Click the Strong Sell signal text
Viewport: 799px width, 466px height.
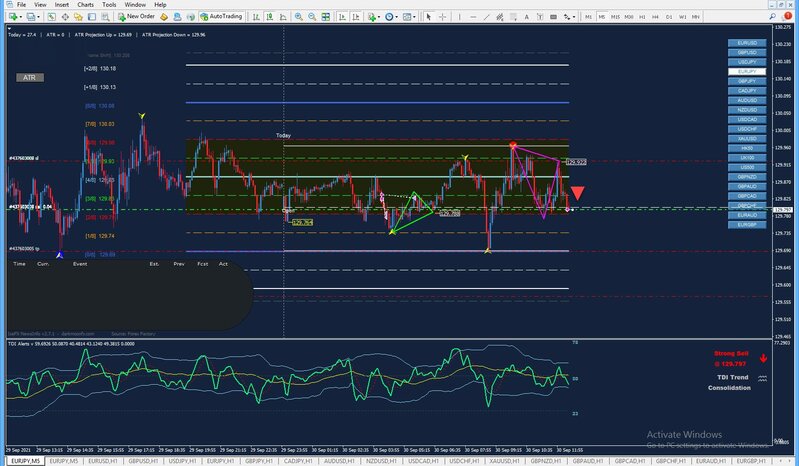pos(731,353)
